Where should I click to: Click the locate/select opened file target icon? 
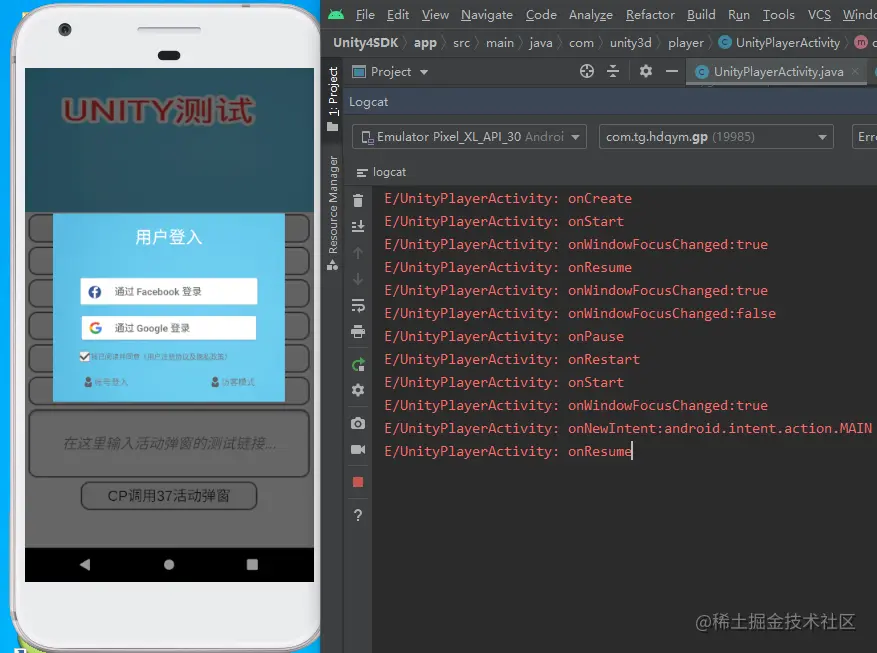pyautogui.click(x=587, y=71)
